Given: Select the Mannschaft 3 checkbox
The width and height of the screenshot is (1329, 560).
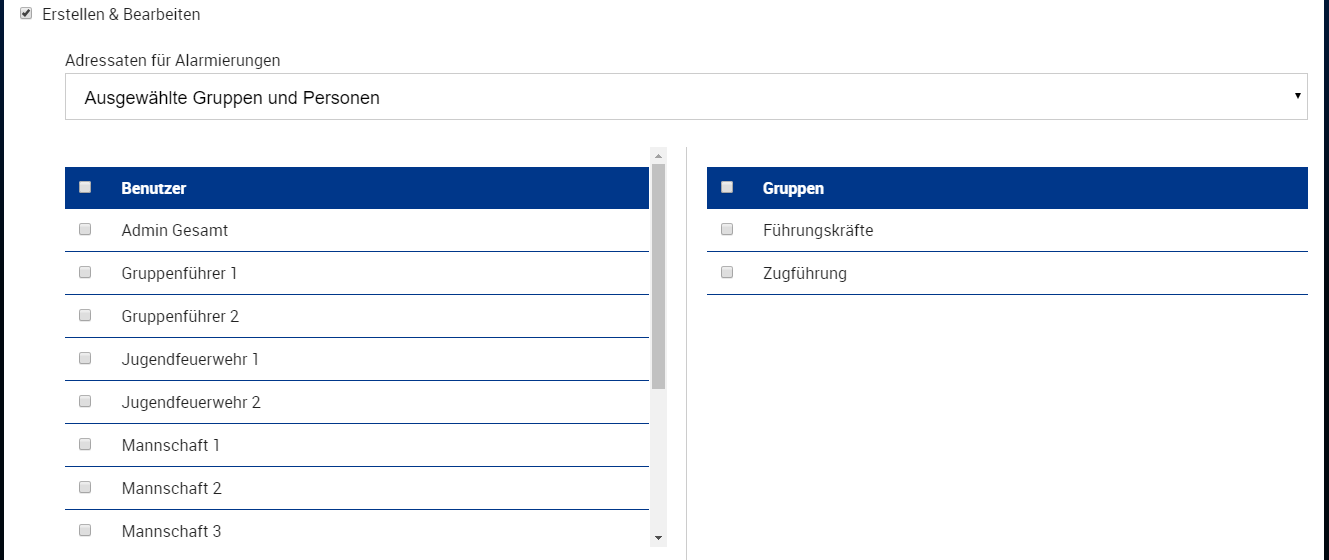Looking at the screenshot, I should click(85, 530).
